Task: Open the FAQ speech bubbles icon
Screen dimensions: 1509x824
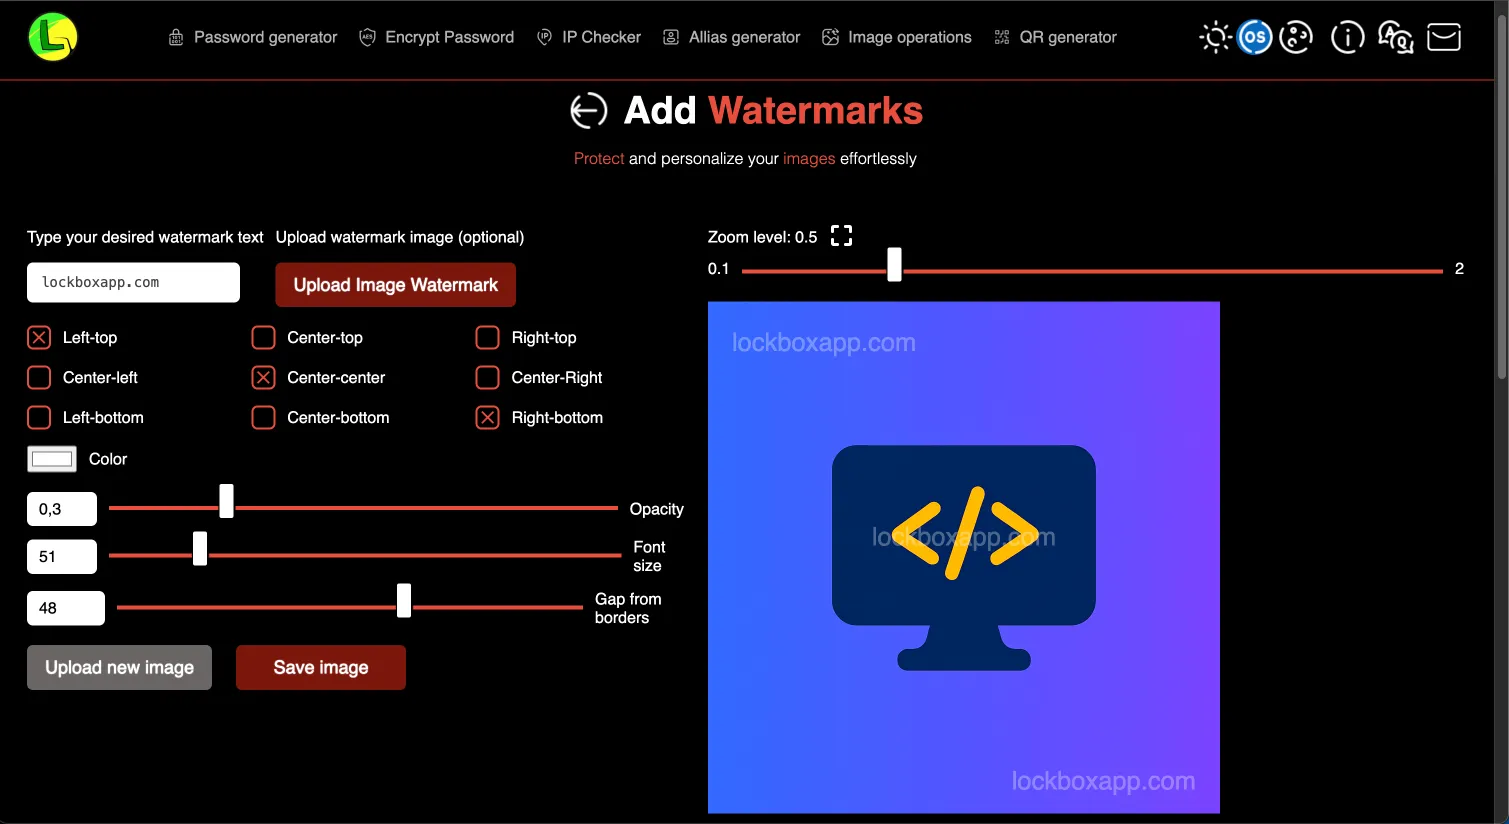Action: pyautogui.click(x=1395, y=38)
